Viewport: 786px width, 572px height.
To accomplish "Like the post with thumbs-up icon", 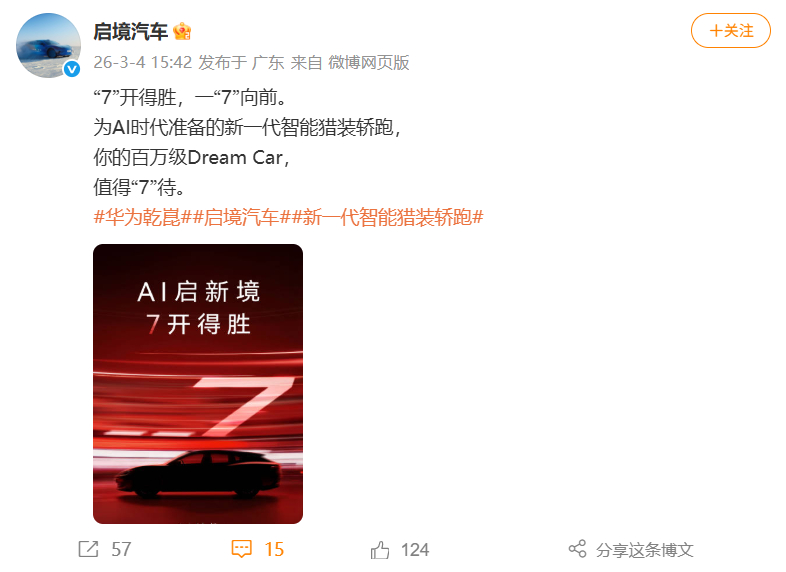I will (380, 549).
